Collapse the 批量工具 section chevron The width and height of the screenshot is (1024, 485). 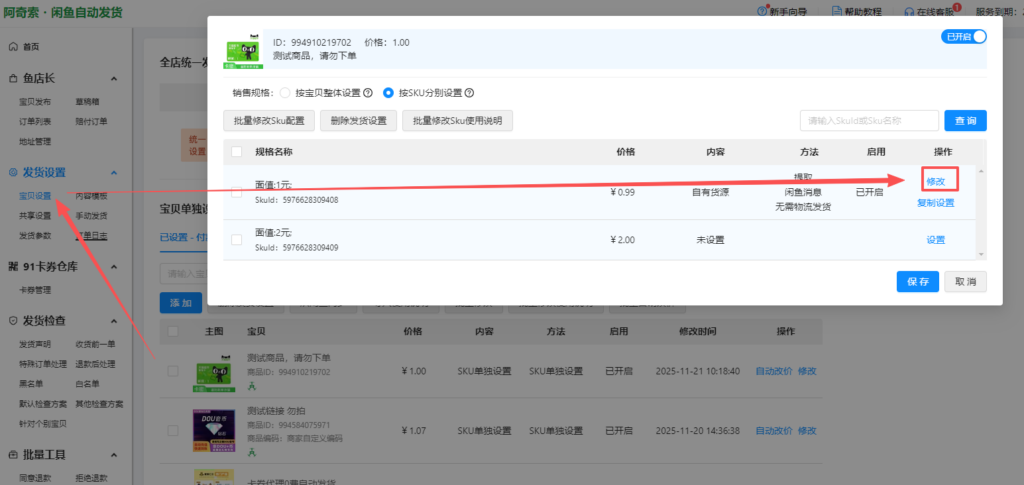[114, 455]
